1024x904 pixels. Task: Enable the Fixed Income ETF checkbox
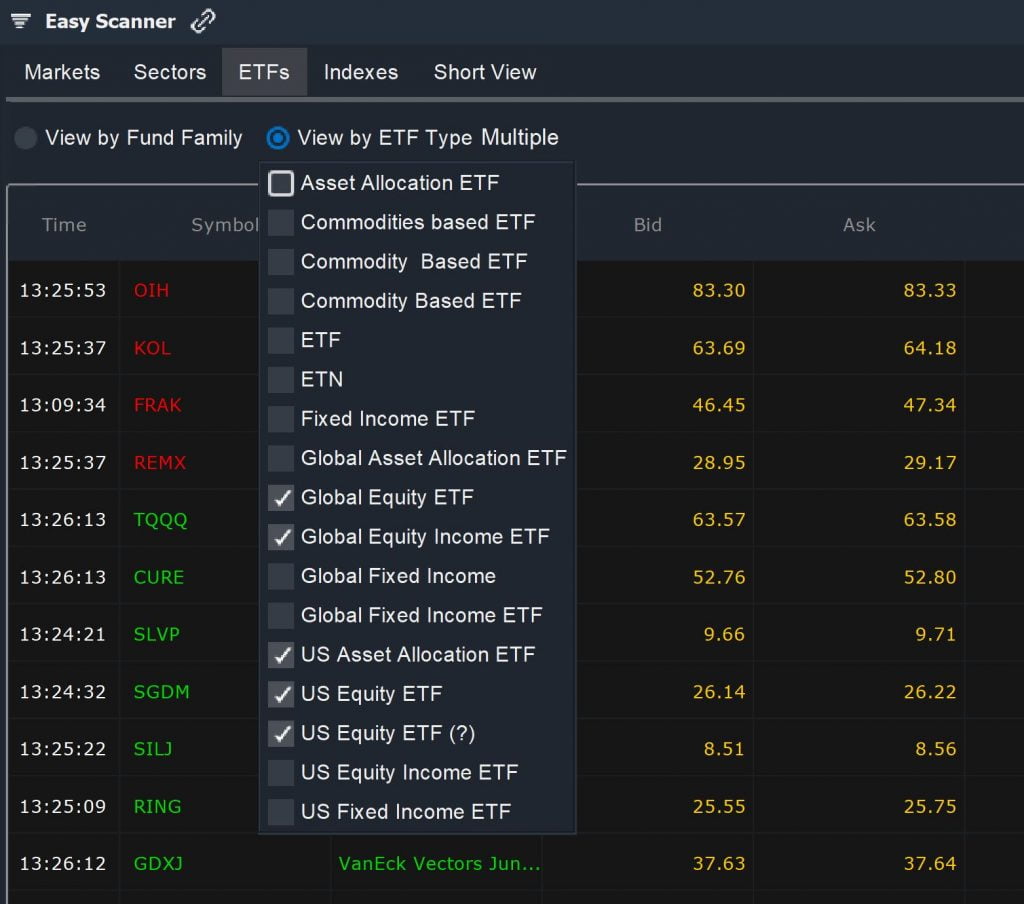coord(281,419)
